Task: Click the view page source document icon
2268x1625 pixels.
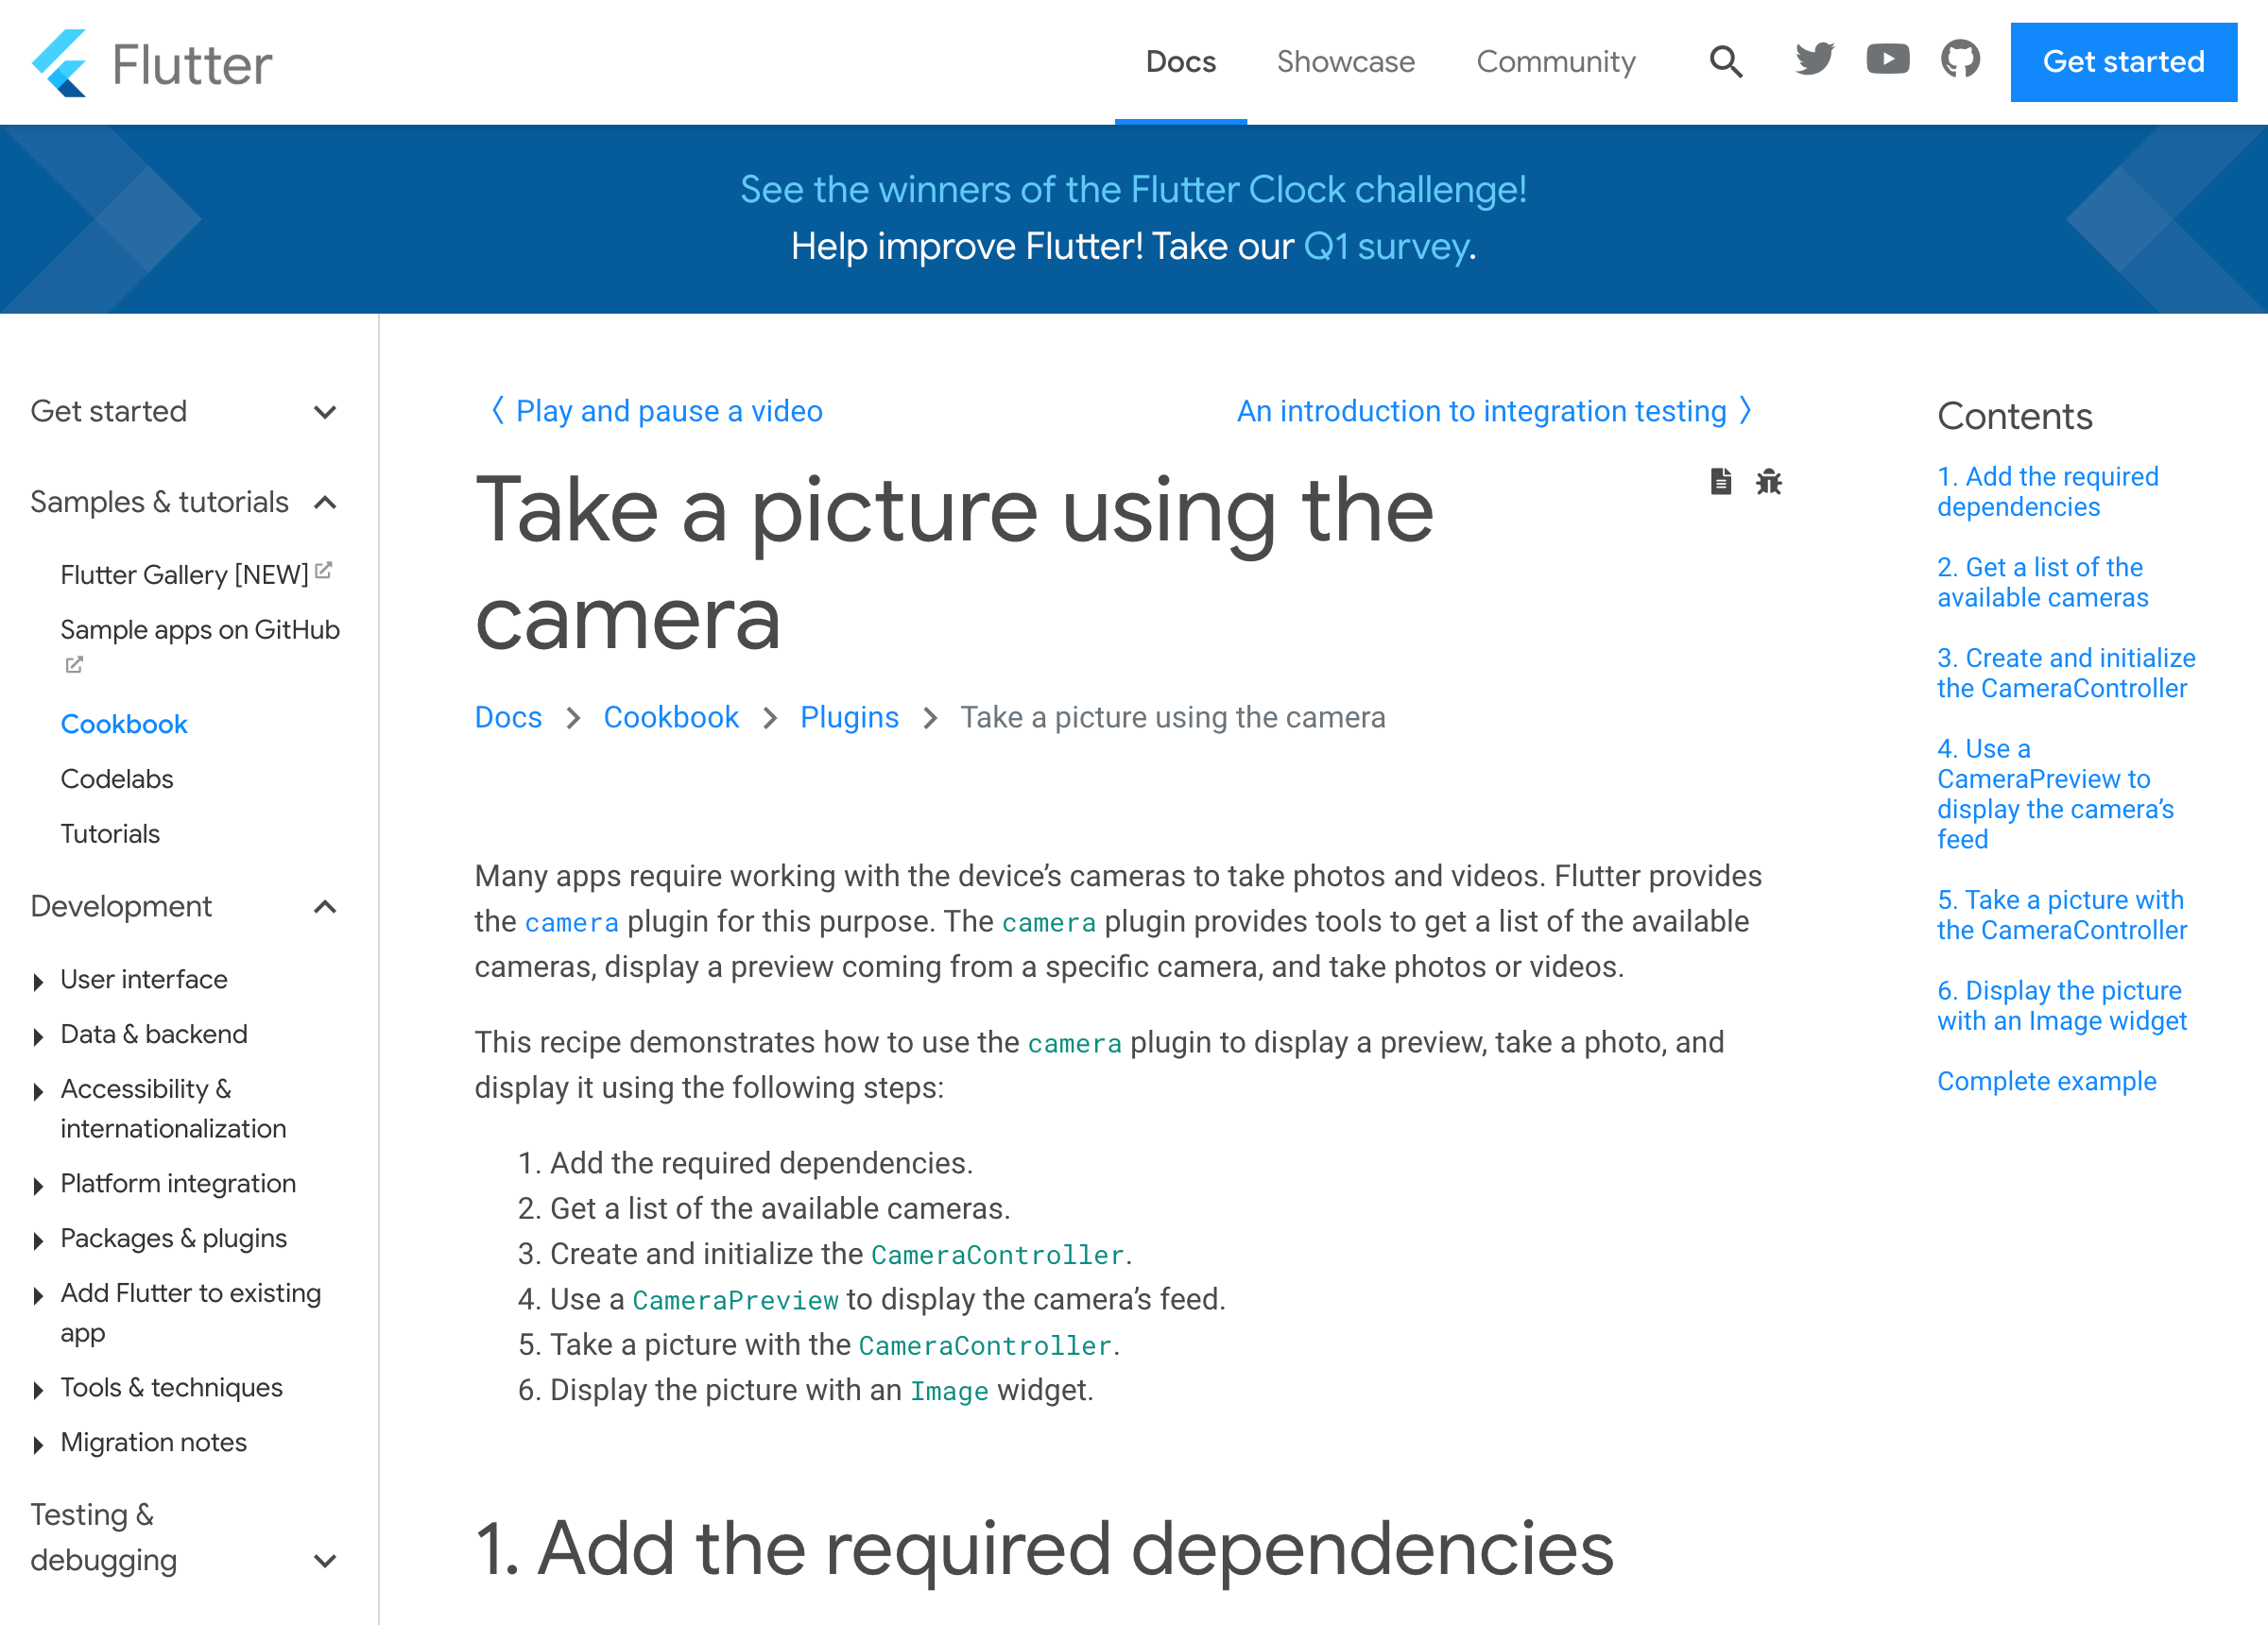Action: pos(1720,482)
